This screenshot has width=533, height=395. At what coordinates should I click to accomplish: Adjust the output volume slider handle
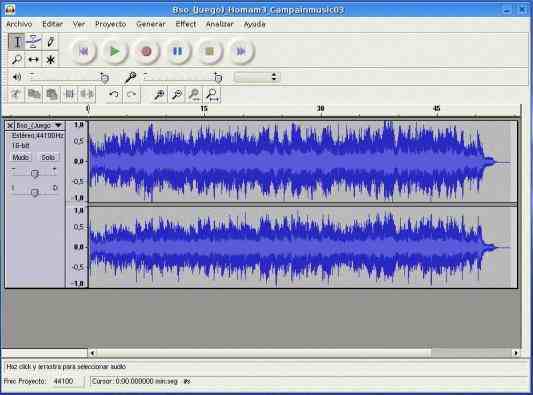(104, 78)
